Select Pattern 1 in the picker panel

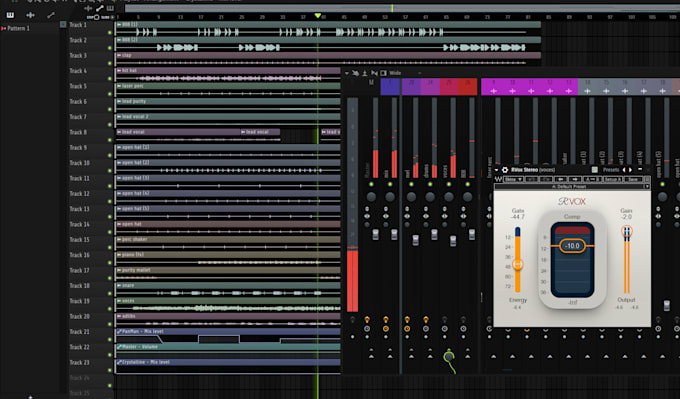point(18,28)
